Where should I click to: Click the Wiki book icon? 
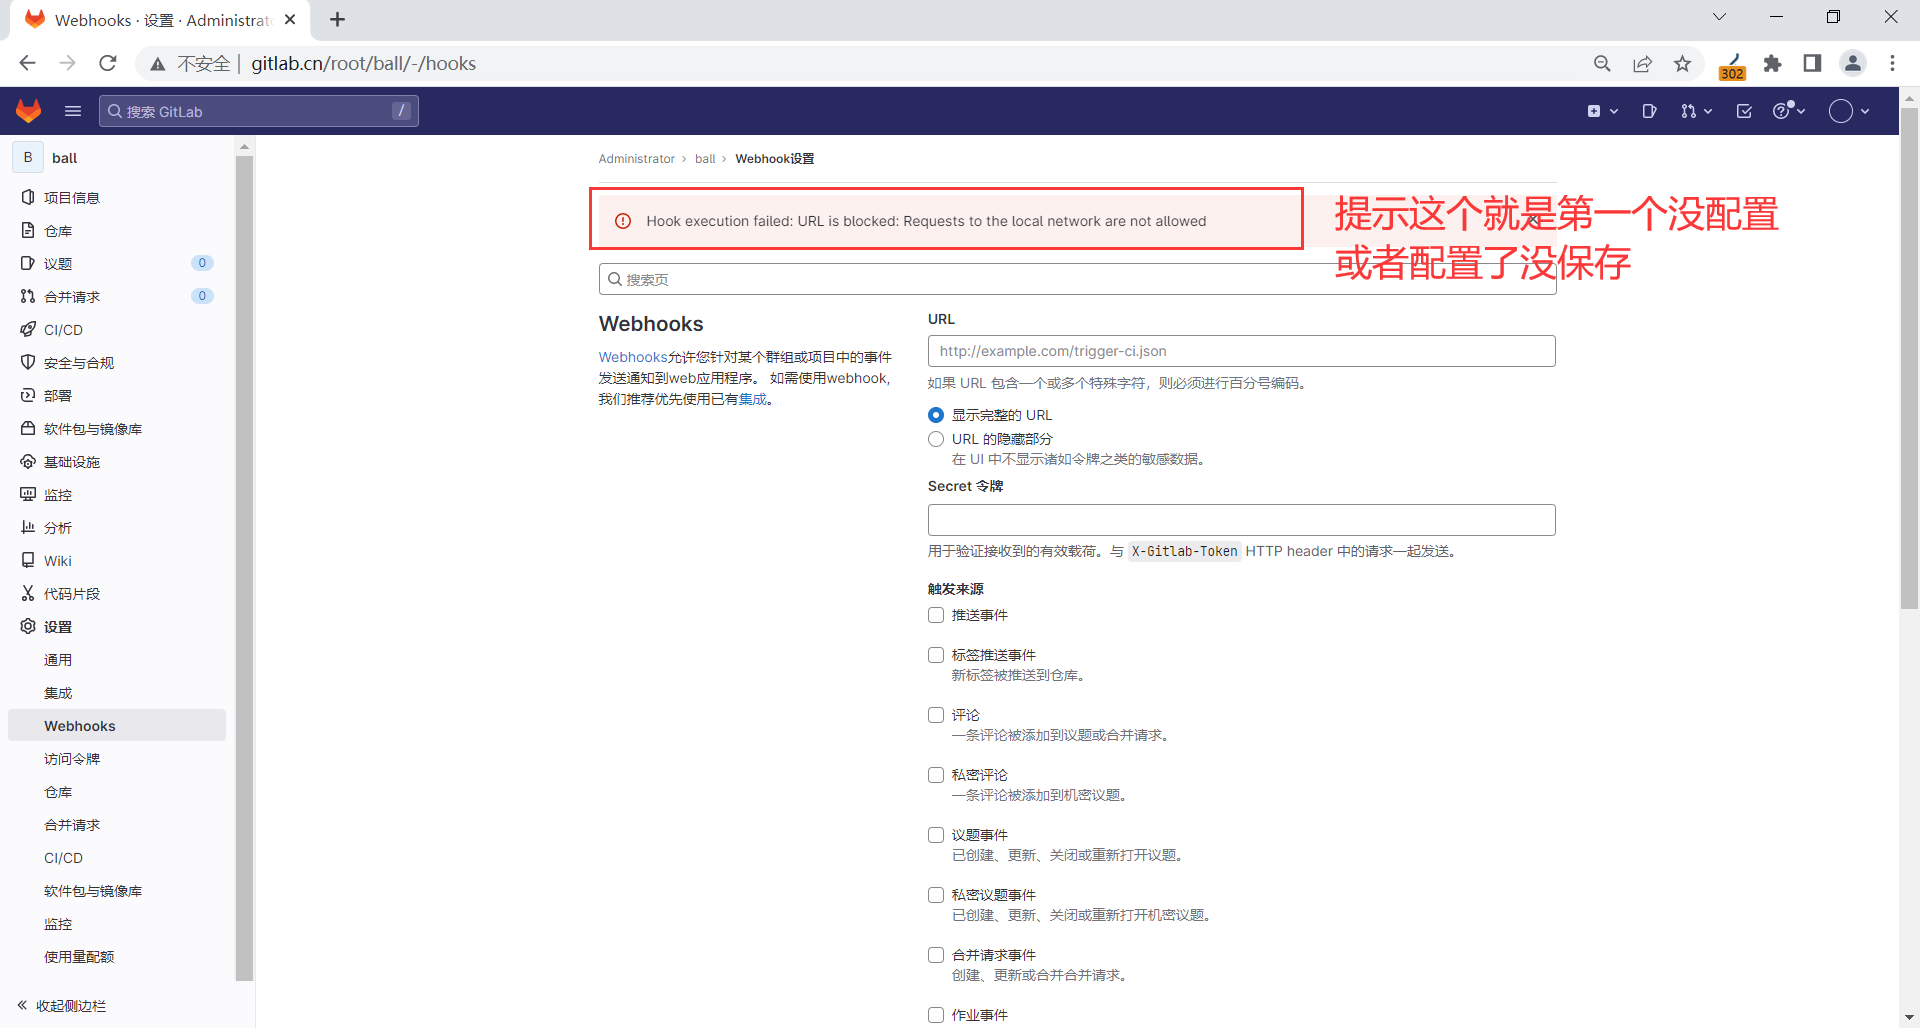(28, 560)
